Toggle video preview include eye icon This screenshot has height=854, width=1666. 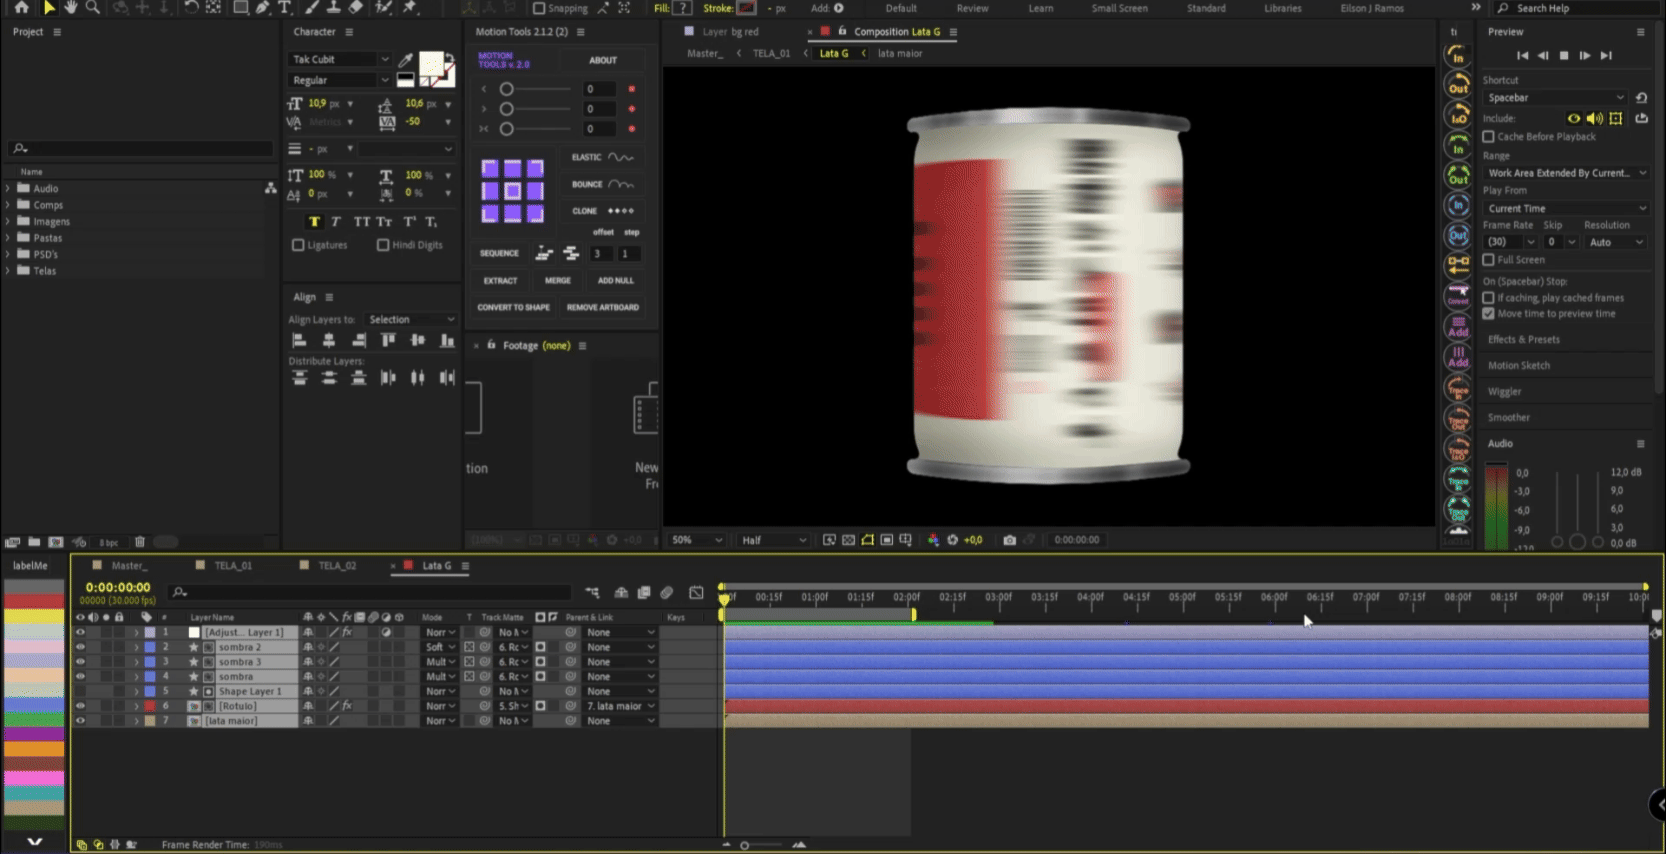tap(1574, 118)
